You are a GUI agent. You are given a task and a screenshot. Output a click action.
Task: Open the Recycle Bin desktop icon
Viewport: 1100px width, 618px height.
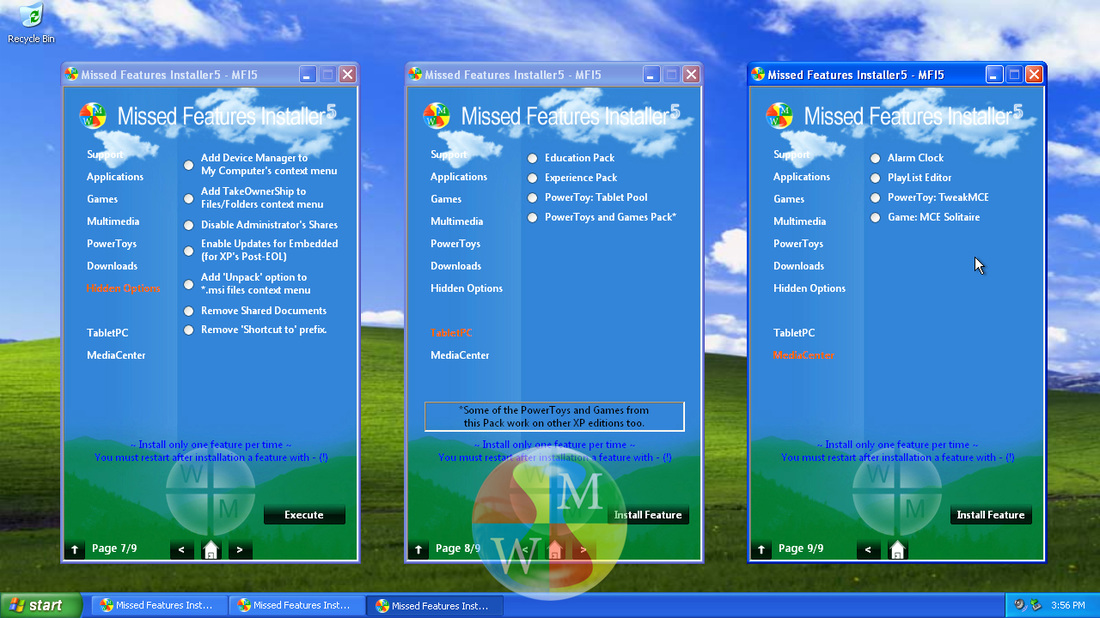coord(31,22)
